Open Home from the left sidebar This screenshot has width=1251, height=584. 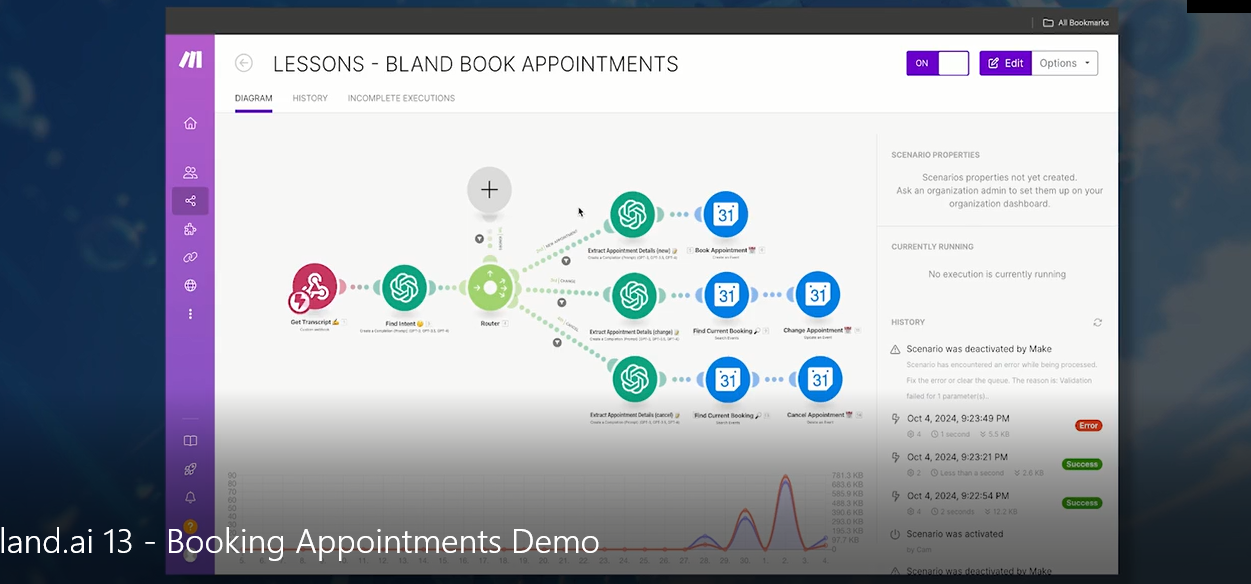pos(190,124)
